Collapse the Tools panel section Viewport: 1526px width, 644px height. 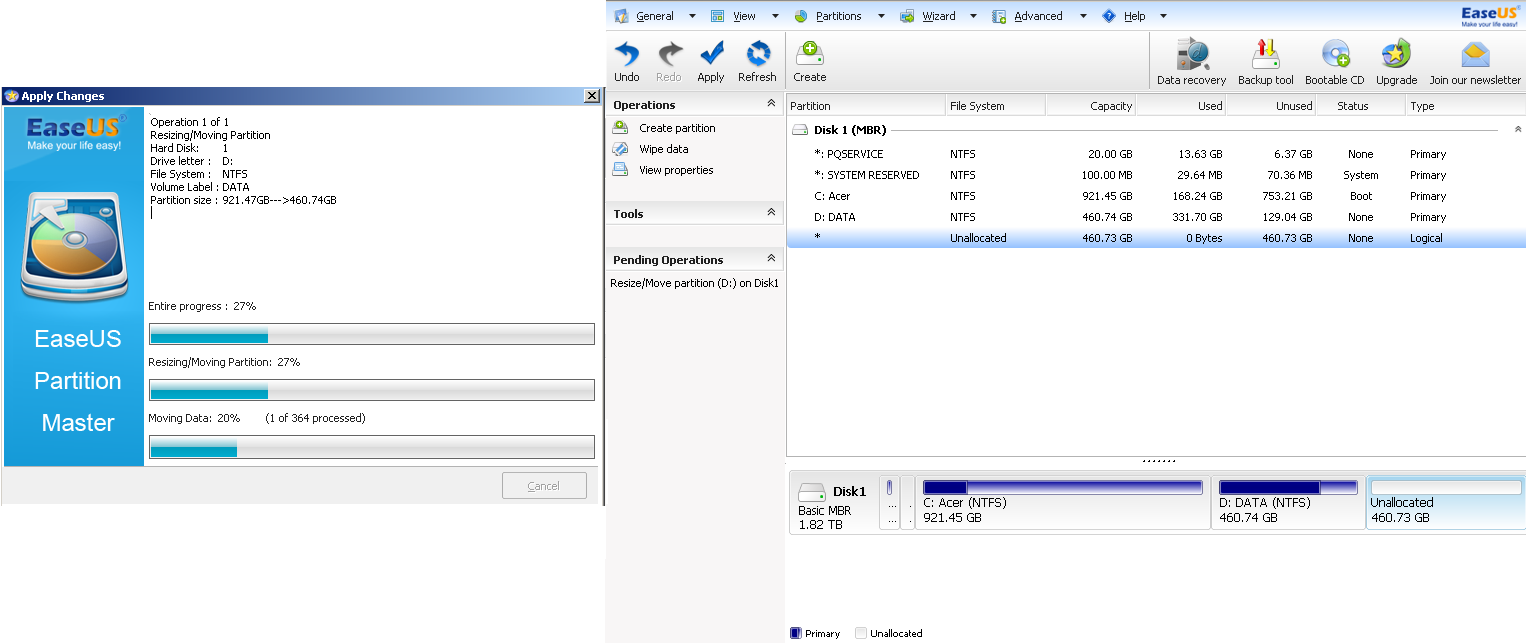click(x=771, y=213)
